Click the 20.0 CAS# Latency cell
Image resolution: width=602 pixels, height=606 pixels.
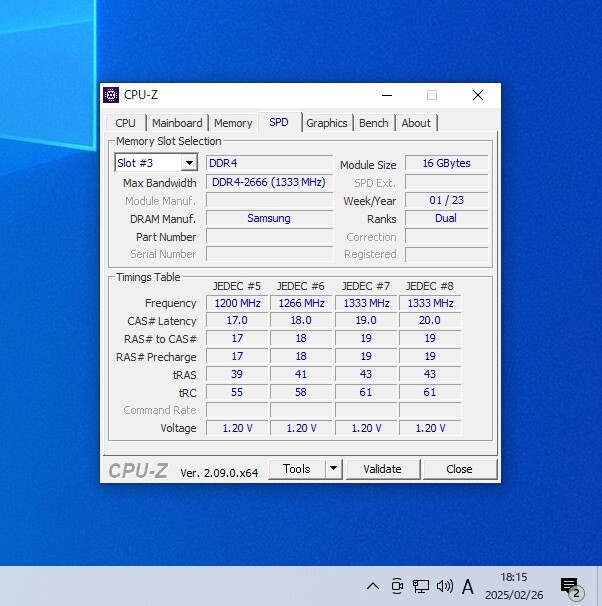tap(430, 320)
